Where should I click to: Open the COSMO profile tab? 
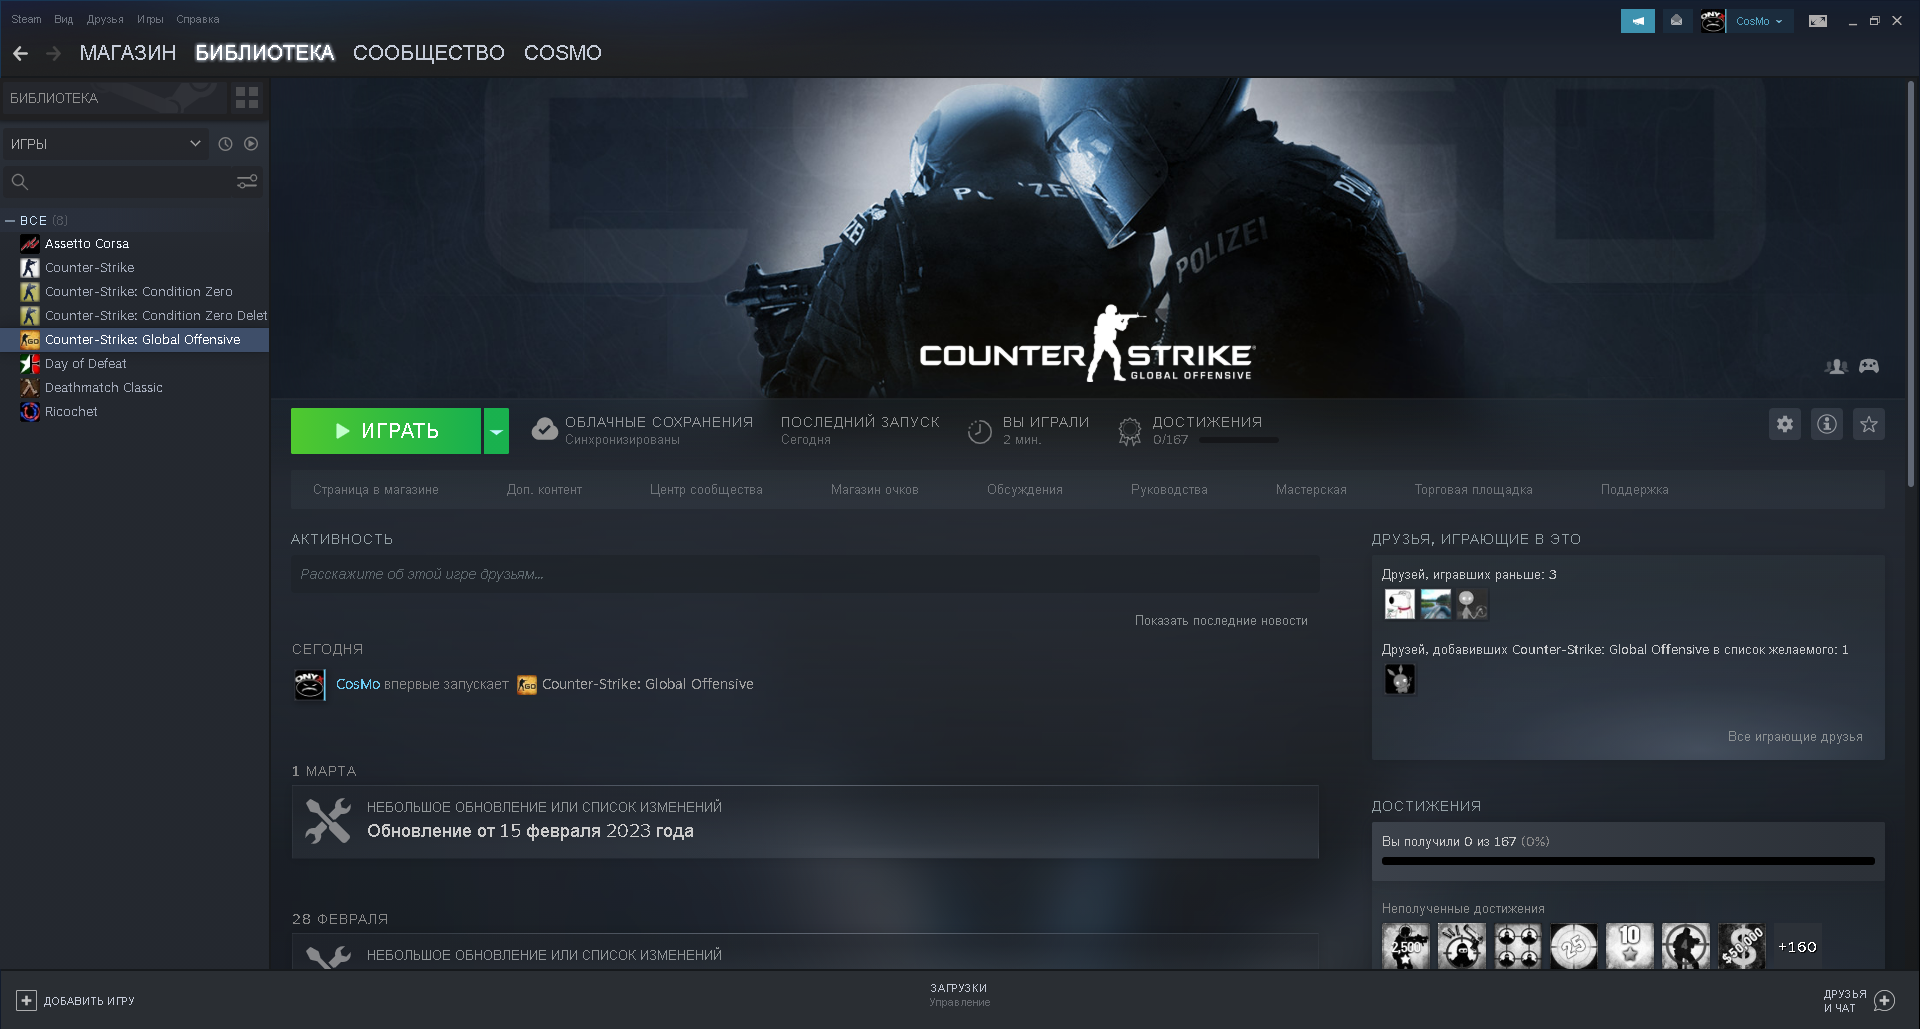click(x=563, y=53)
